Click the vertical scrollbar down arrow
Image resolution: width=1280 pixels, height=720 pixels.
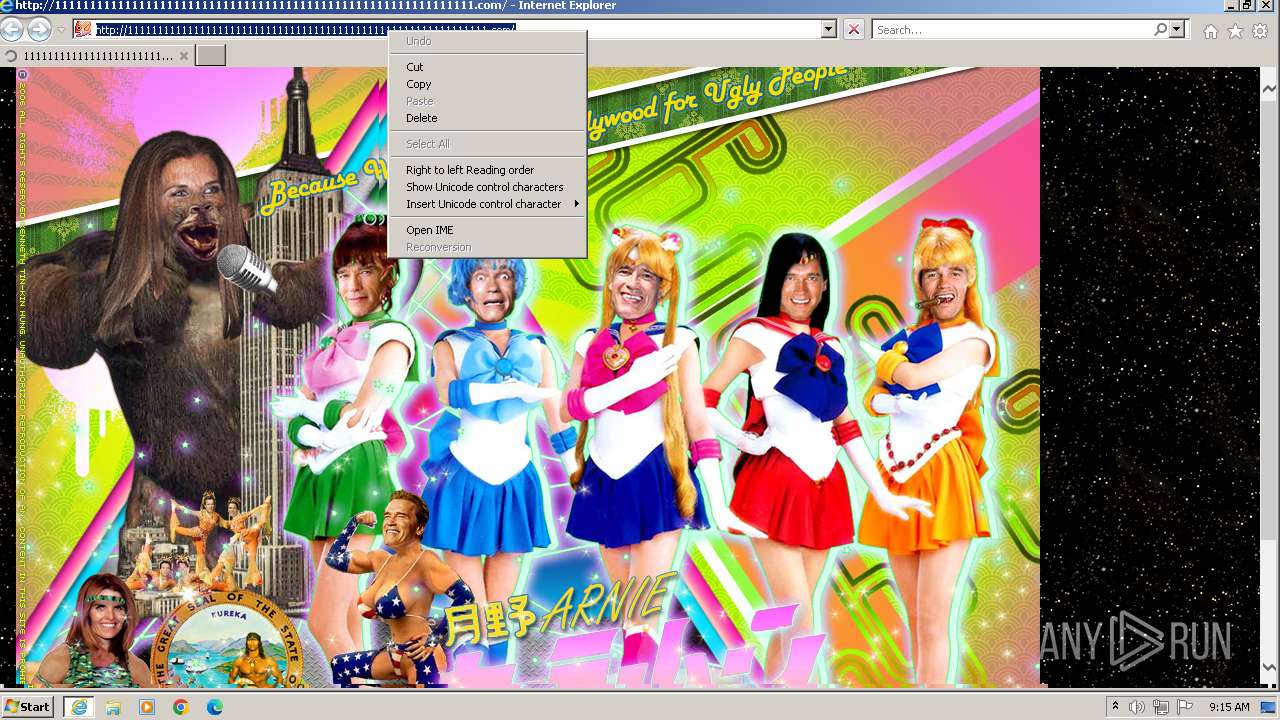1269,667
